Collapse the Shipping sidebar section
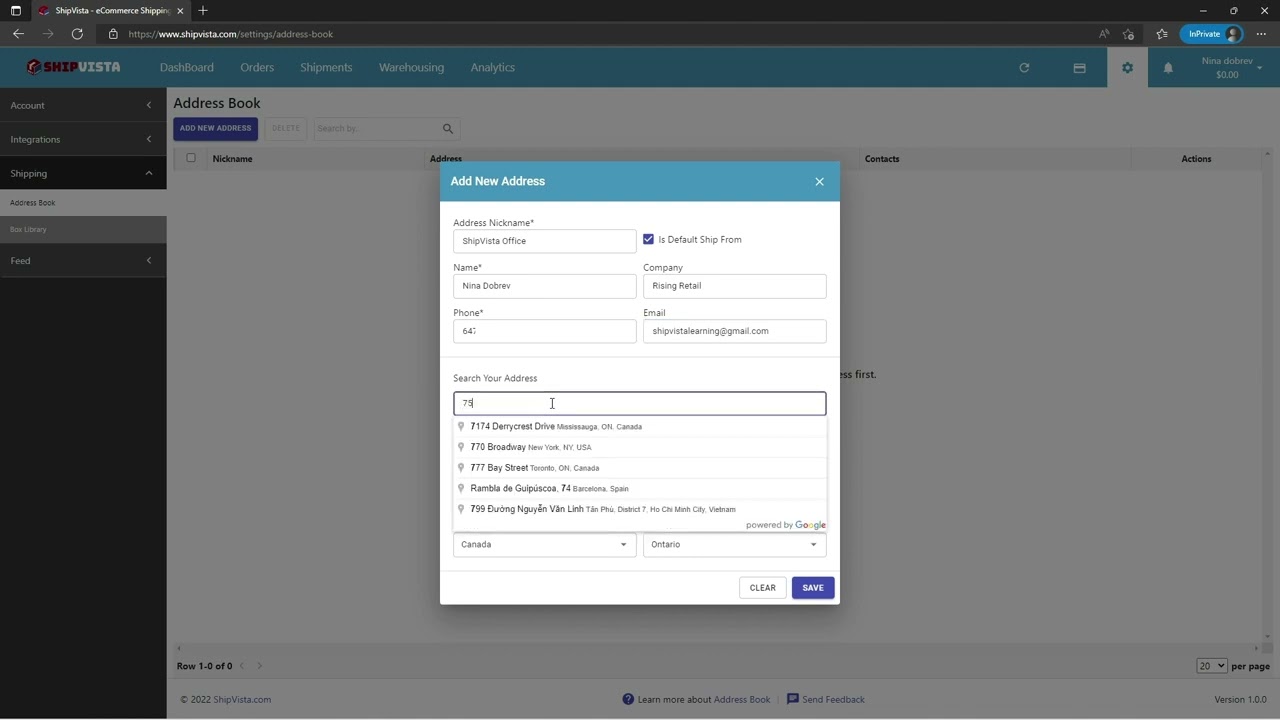Screen dimensions: 1280x720 tap(83, 173)
